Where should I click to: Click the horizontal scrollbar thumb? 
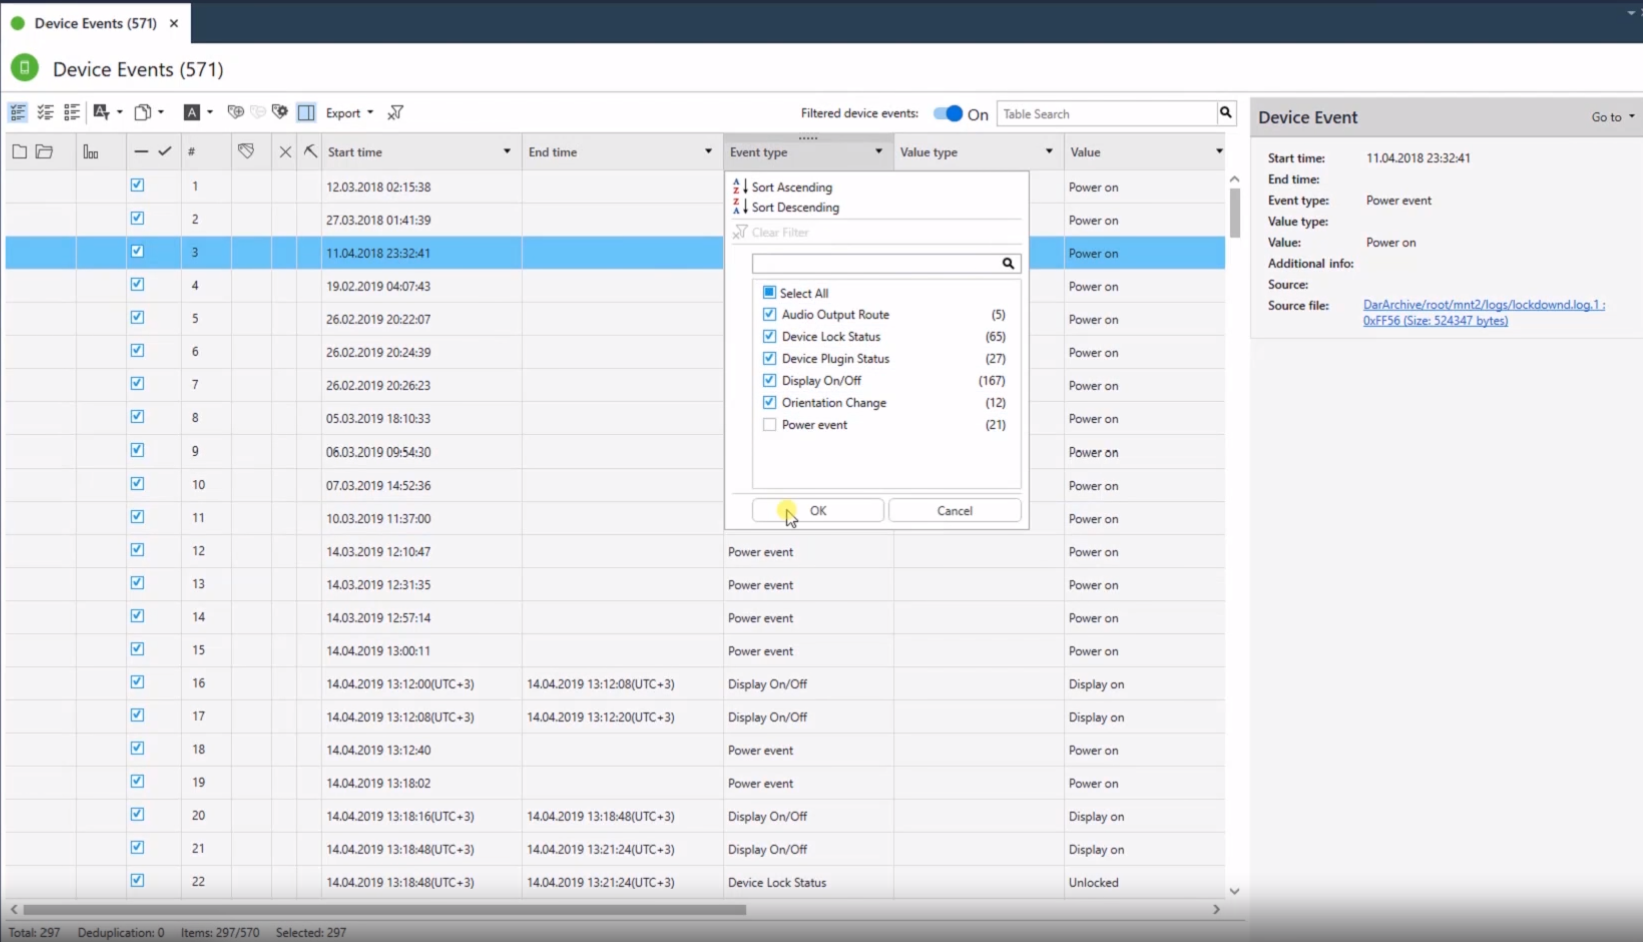point(385,910)
